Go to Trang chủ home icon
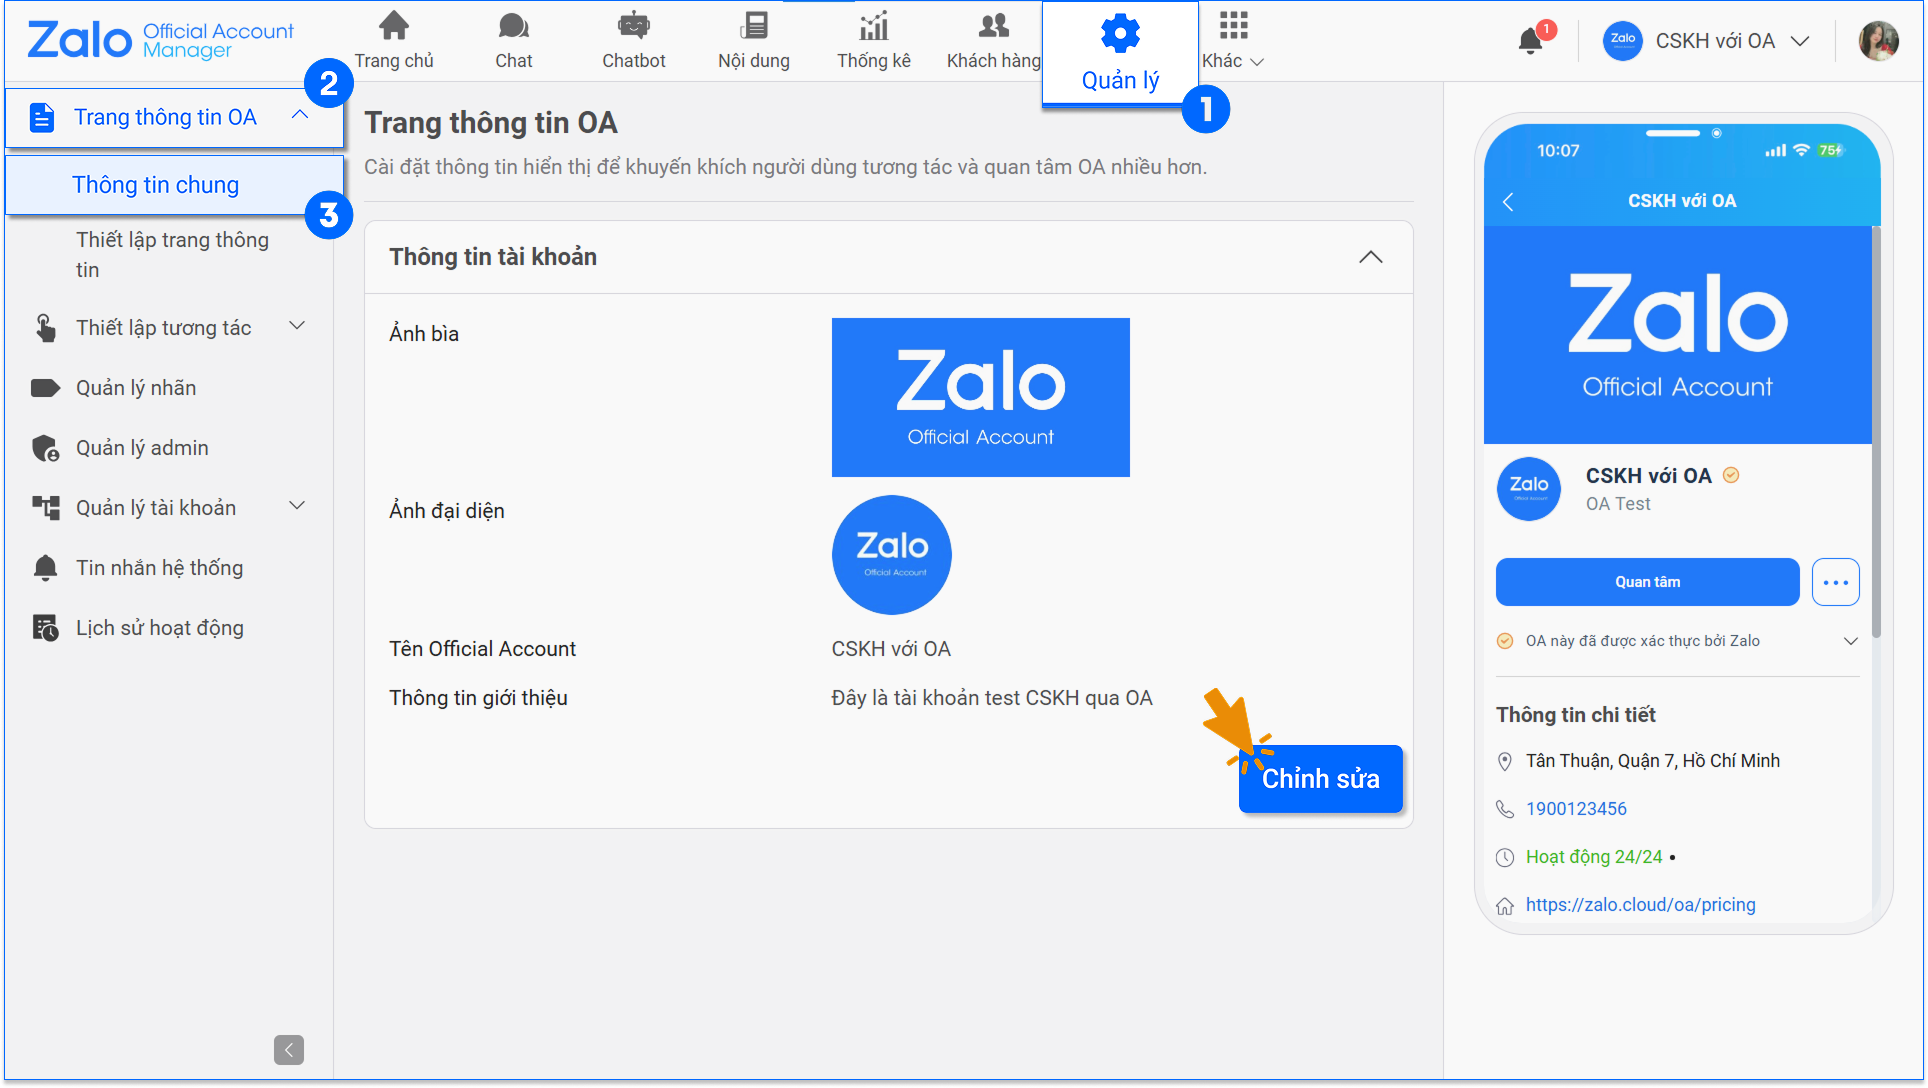The image size is (1928, 1088). coord(394,27)
